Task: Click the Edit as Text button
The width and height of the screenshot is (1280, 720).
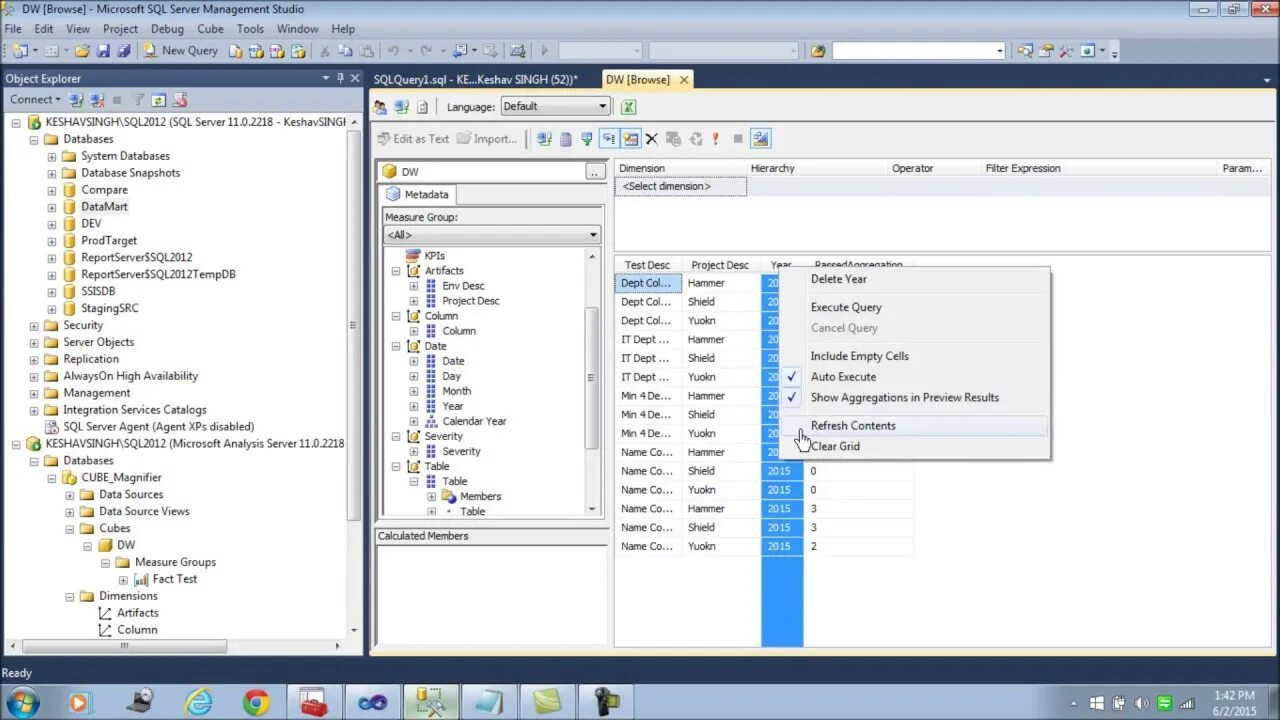Action: (x=414, y=139)
